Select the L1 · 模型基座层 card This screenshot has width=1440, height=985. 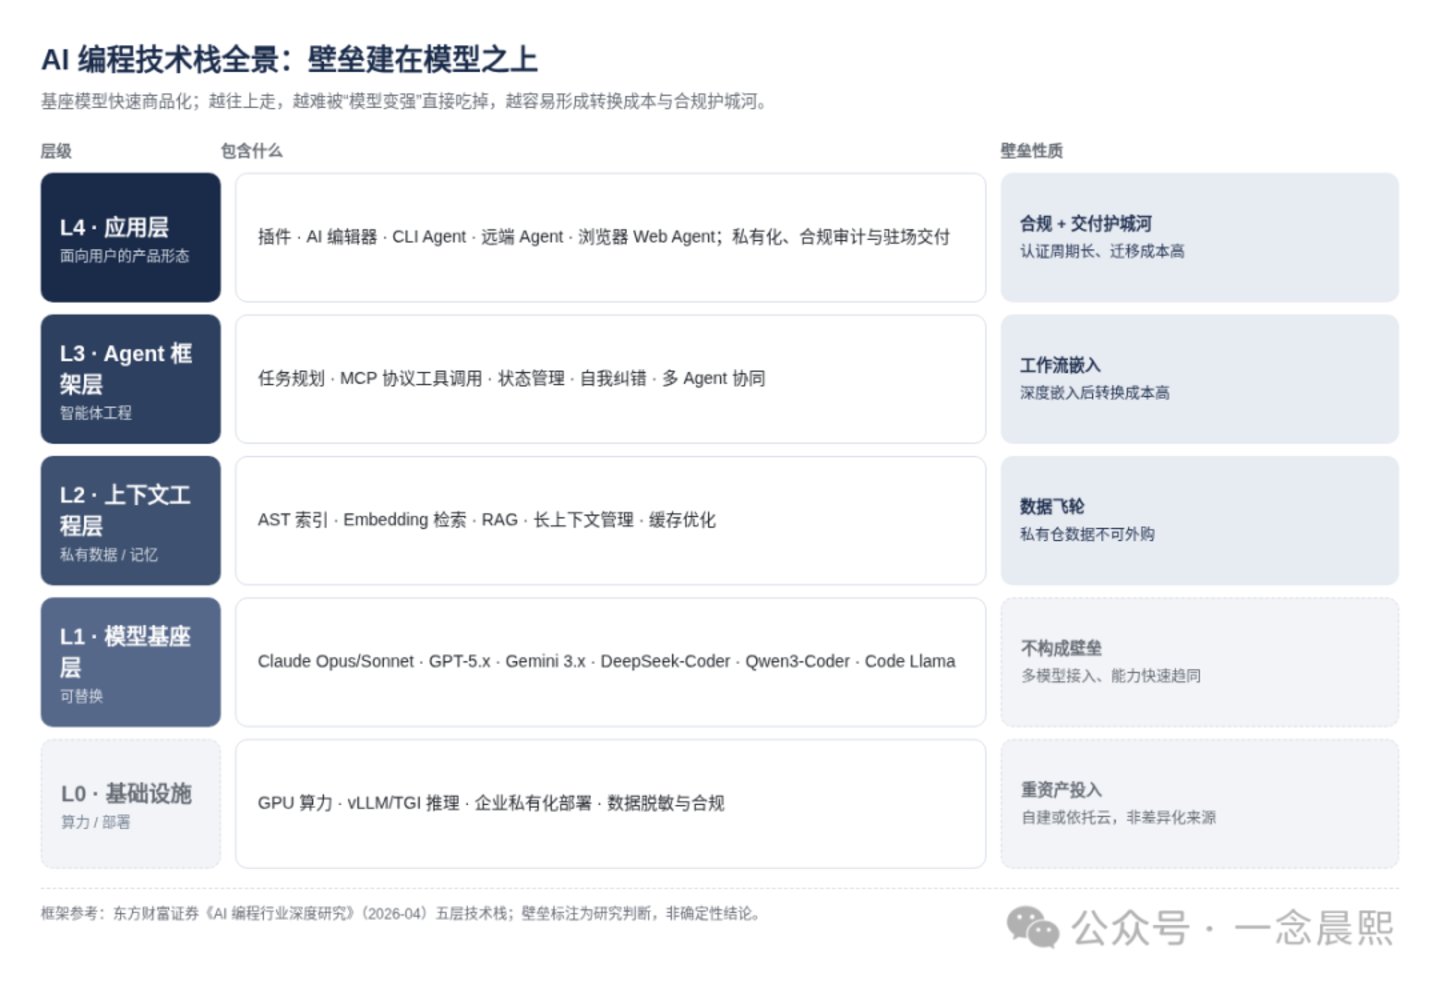130,662
